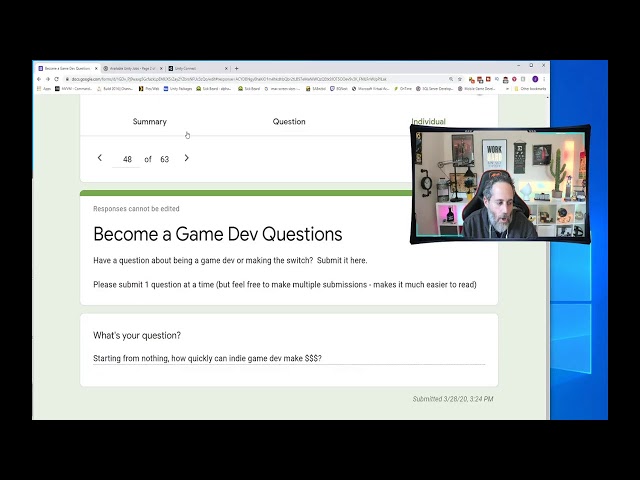The width and height of the screenshot is (640, 480).
Task: Close the Available Unity Jobs browser tab
Action: (x=161, y=69)
